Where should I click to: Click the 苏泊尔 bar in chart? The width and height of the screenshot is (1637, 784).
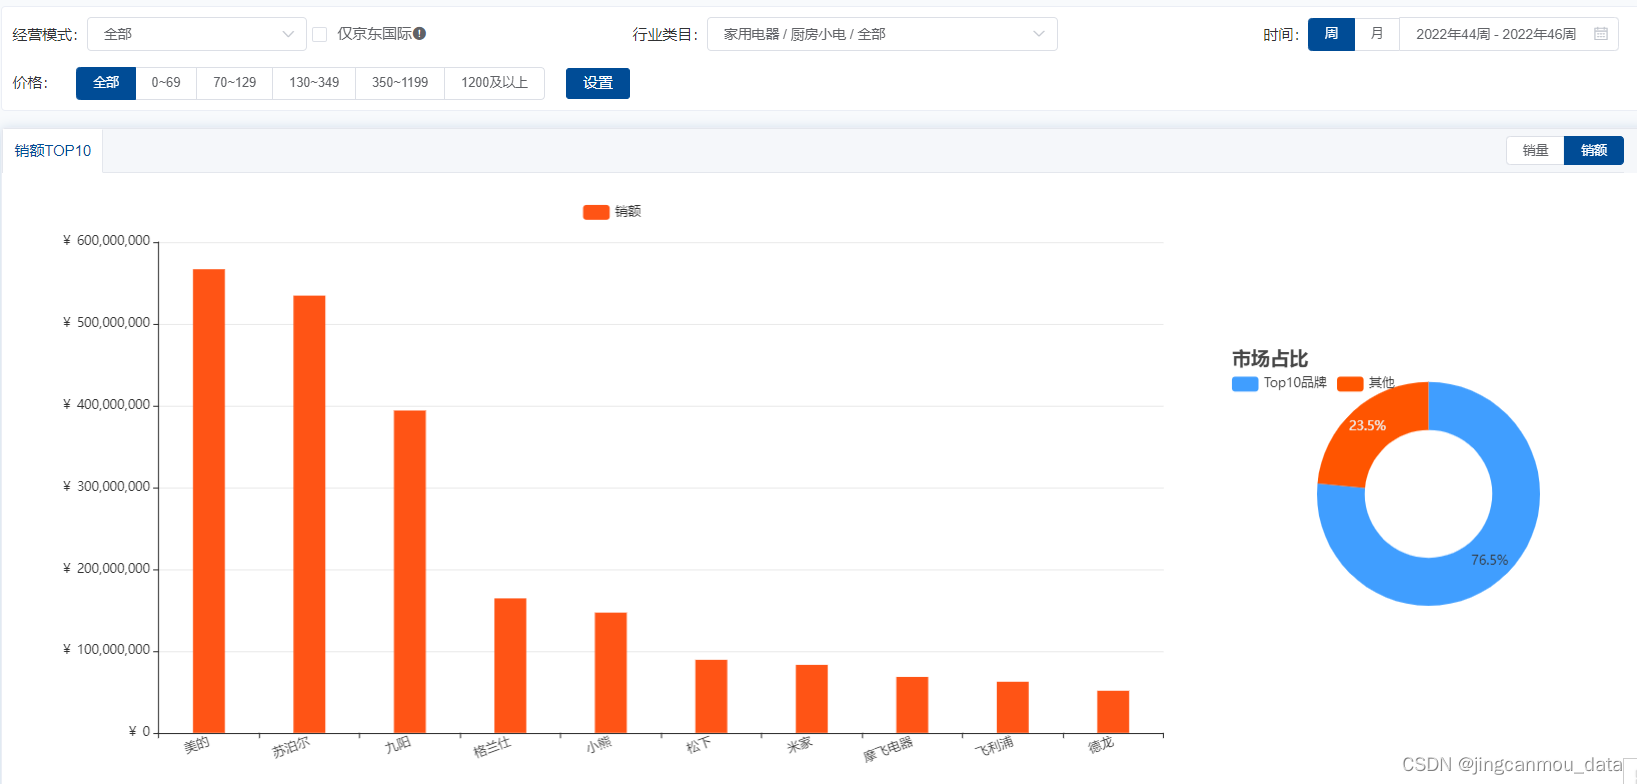coord(309,514)
